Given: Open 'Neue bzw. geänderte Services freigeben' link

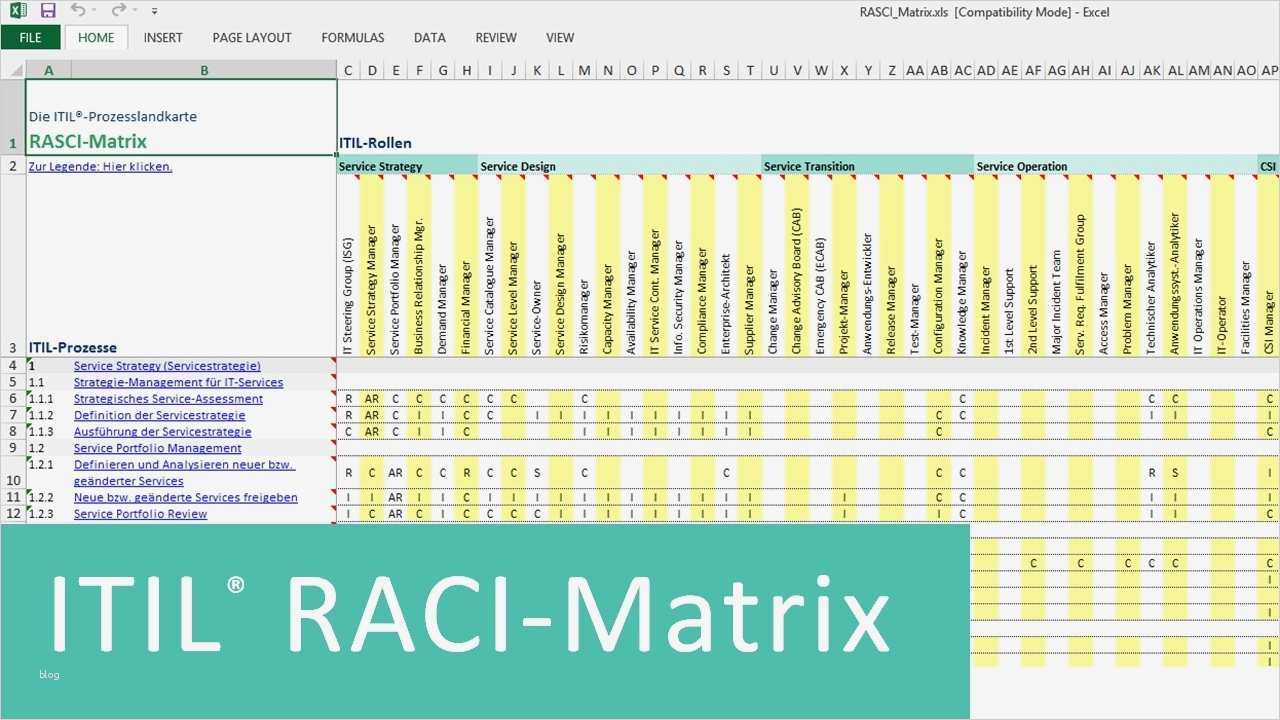Looking at the screenshot, I should [185, 497].
